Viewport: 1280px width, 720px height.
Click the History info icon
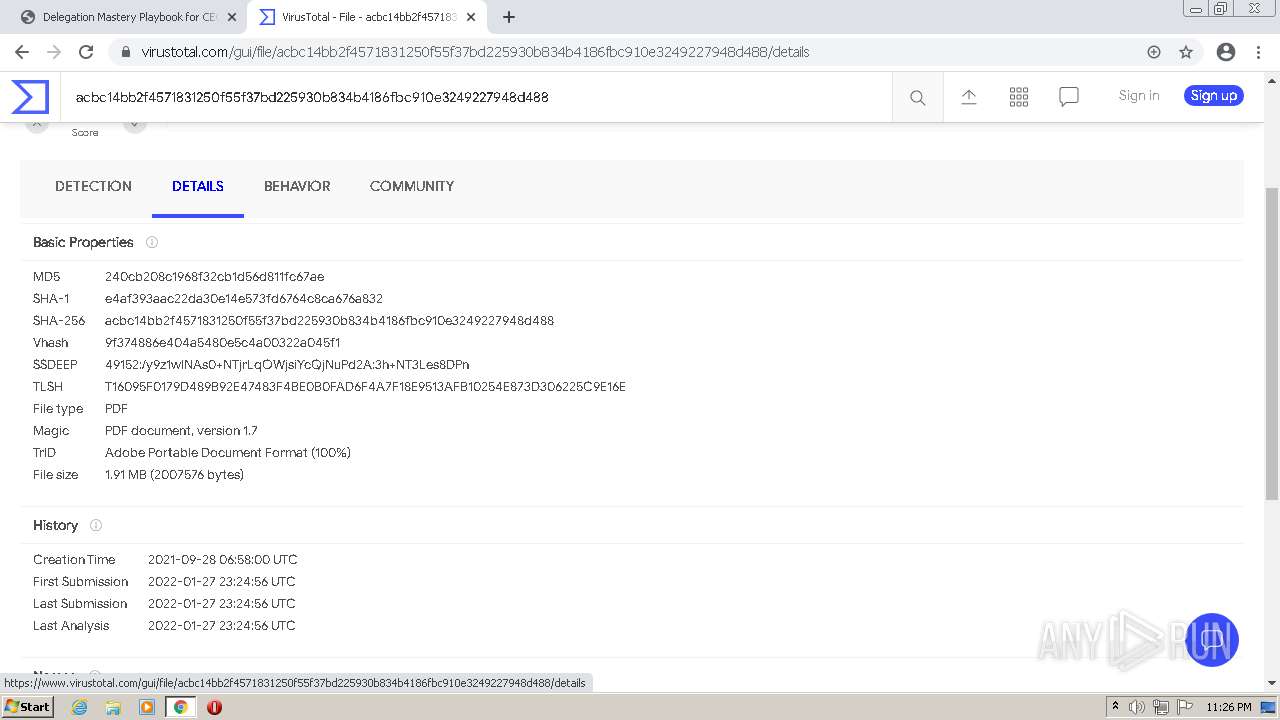click(x=96, y=525)
